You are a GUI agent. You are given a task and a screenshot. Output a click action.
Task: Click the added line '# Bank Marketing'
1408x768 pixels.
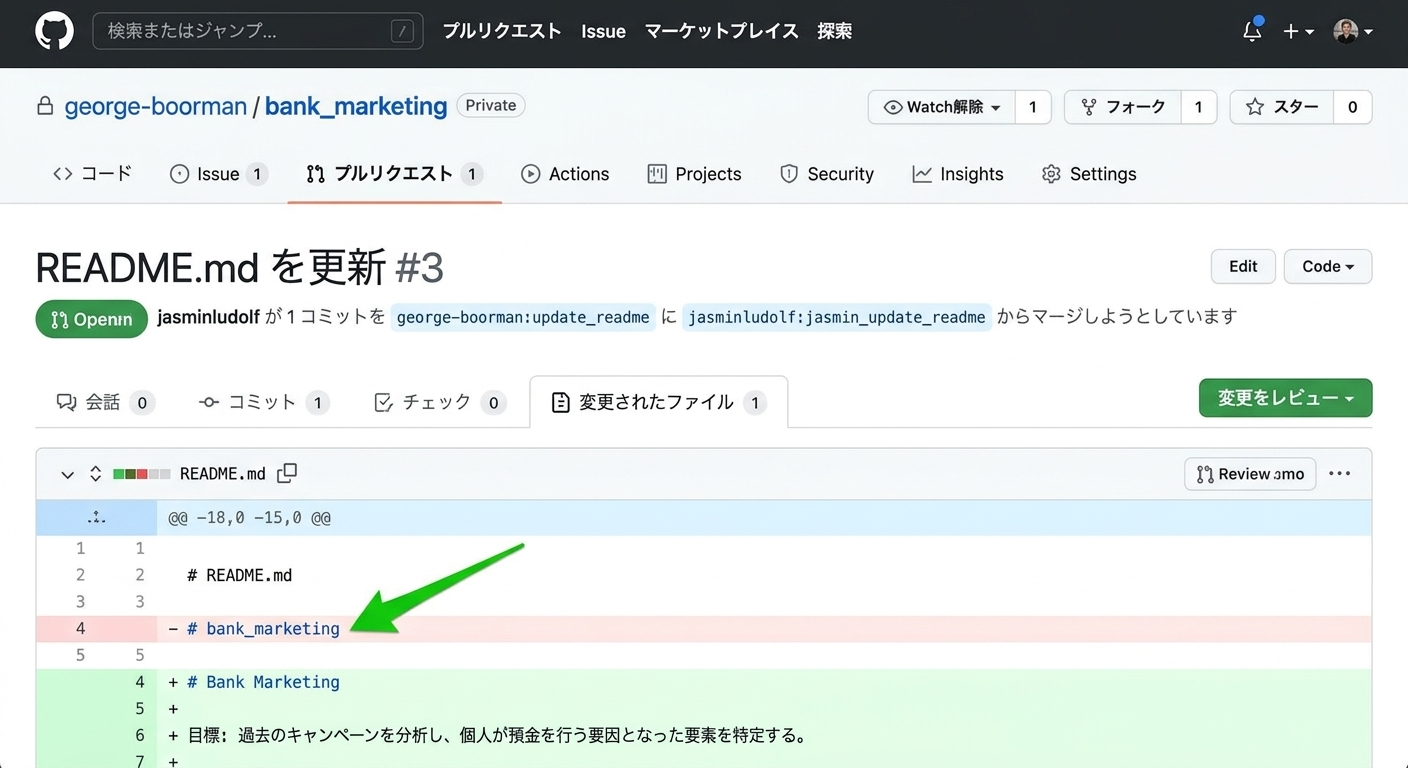[703, 682]
